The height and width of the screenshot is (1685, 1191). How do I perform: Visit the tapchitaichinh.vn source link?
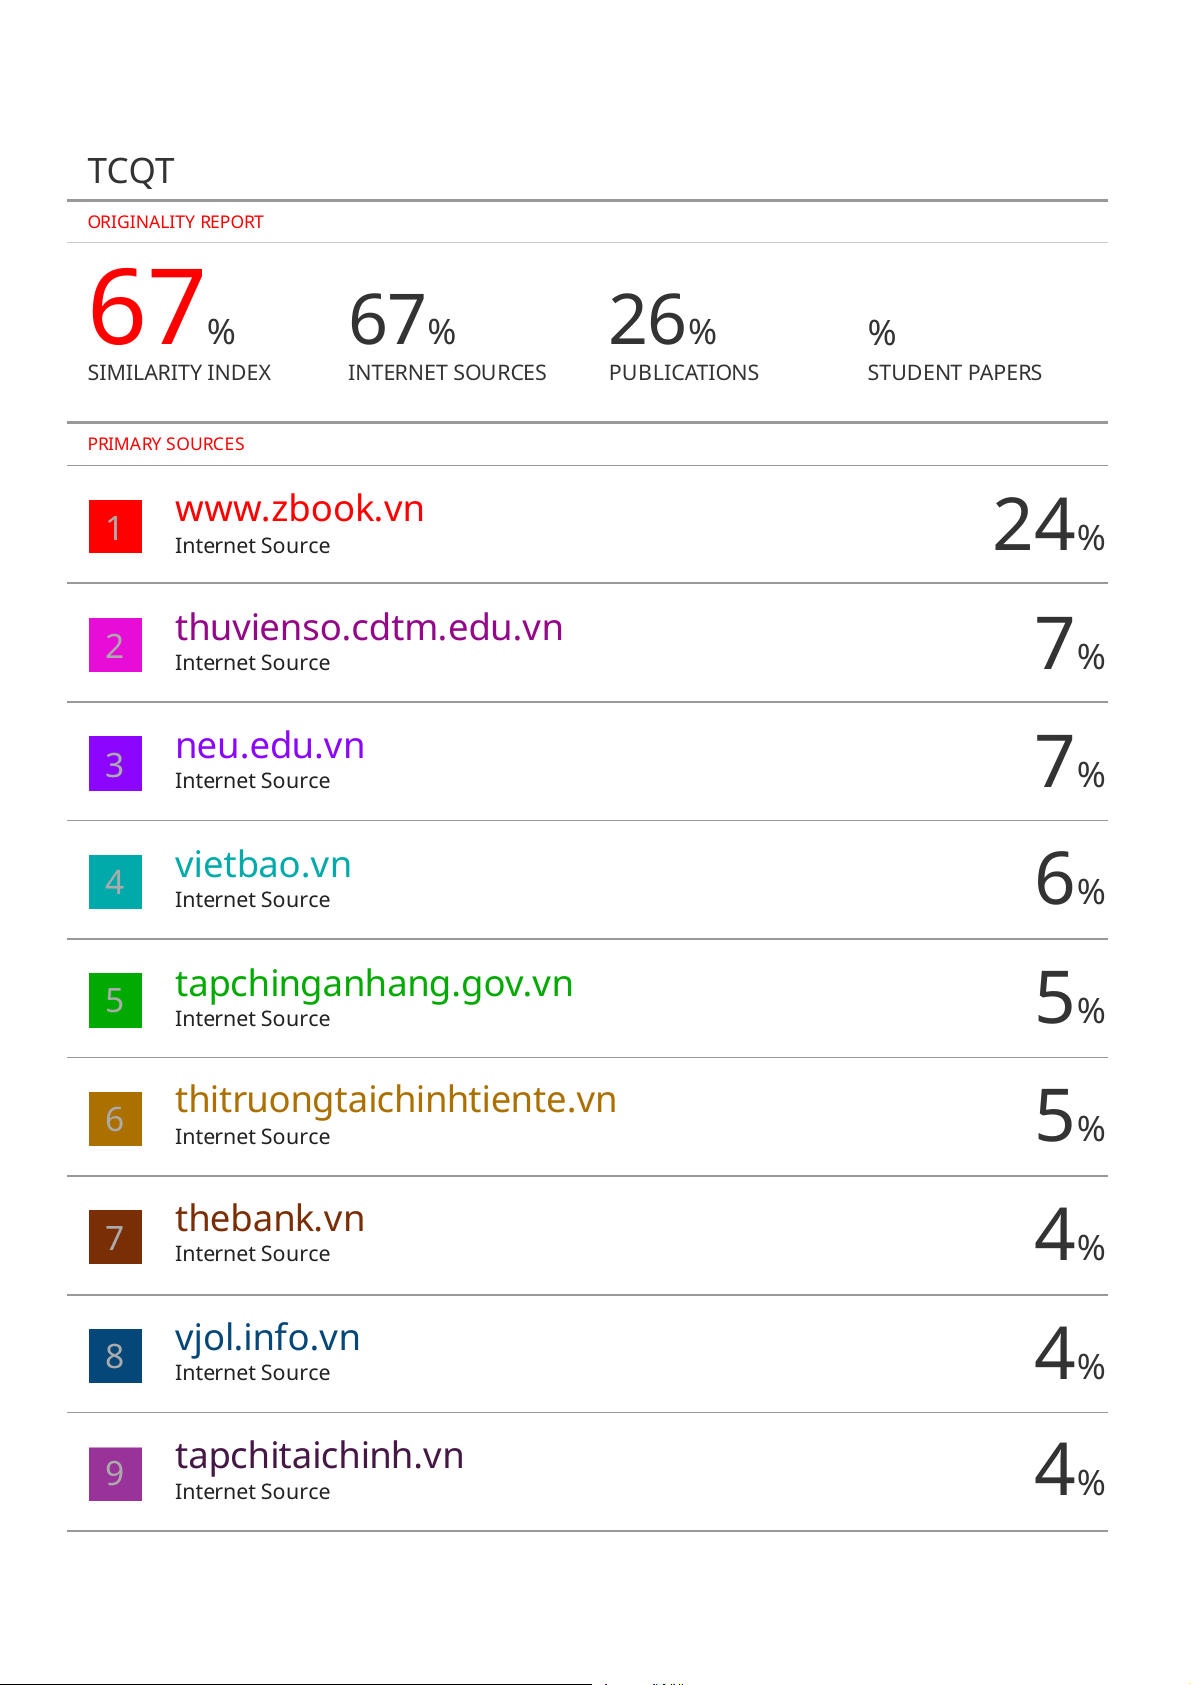(319, 1456)
